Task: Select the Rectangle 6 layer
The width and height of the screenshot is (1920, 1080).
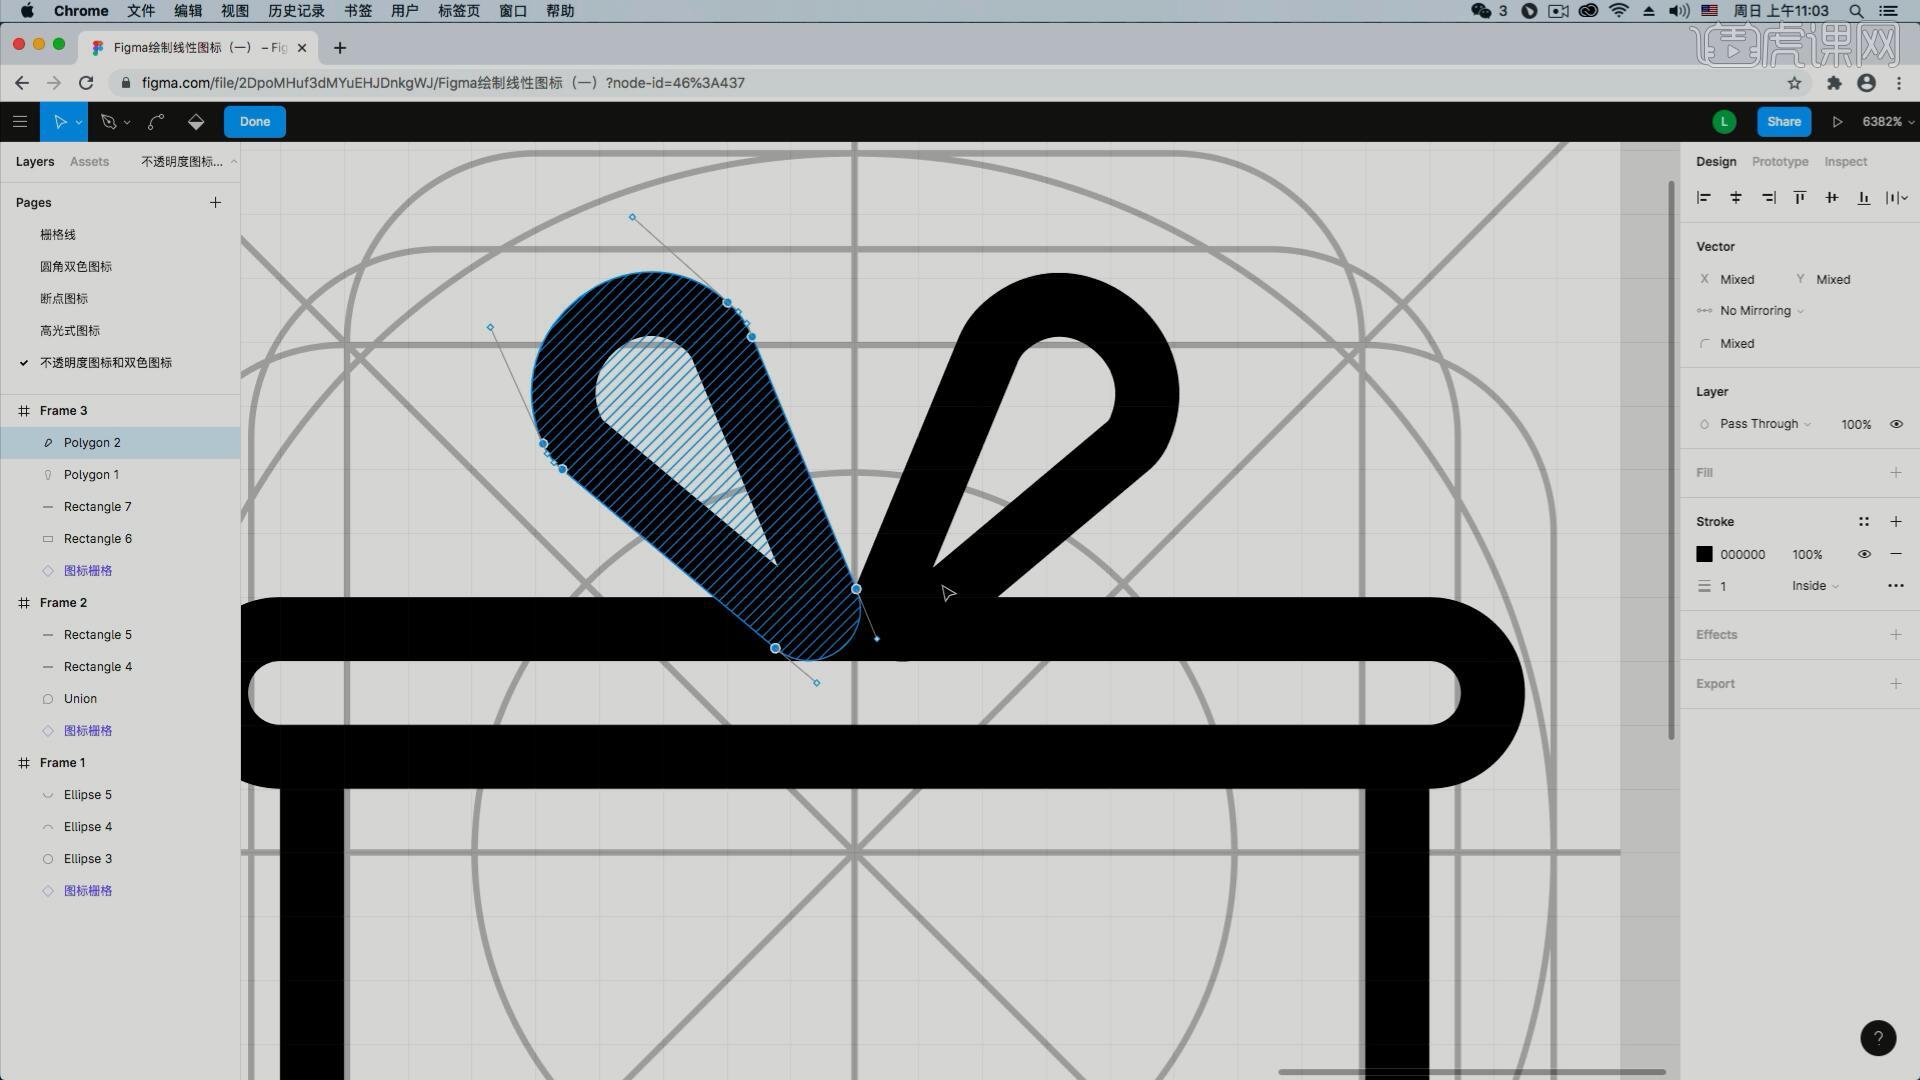Action: pos(120,539)
